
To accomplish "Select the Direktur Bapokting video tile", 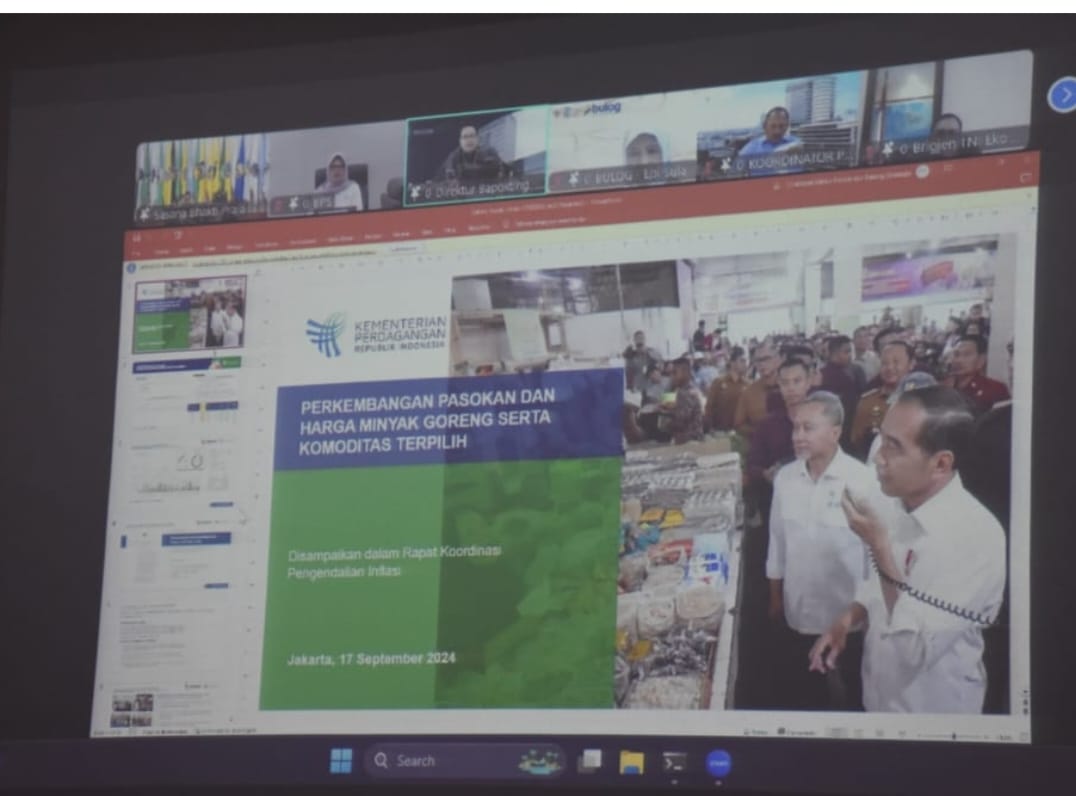I will click(x=476, y=155).
